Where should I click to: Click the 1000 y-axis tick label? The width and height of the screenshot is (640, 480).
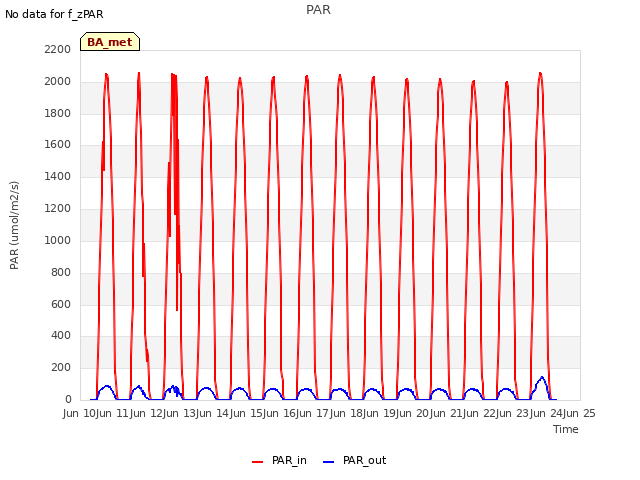click(x=58, y=240)
